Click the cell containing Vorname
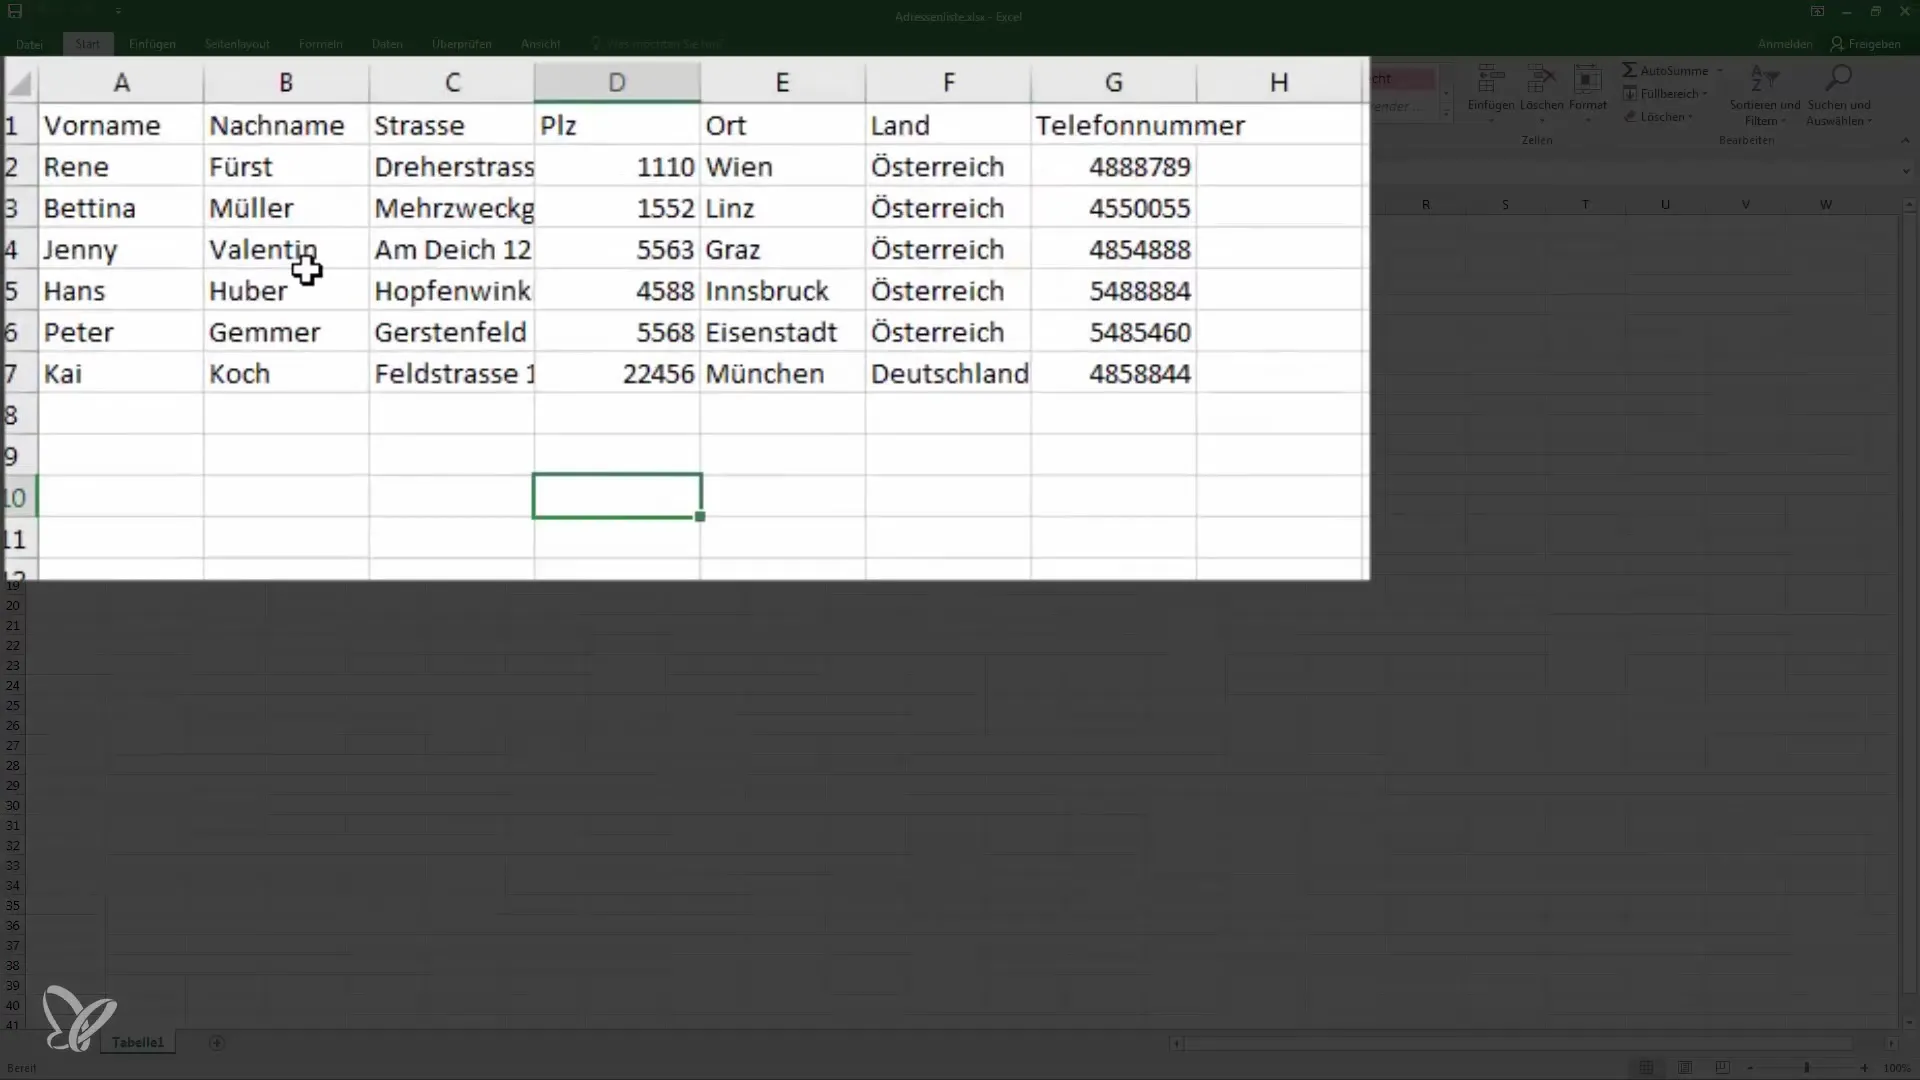This screenshot has width=1920, height=1080. pyautogui.click(x=121, y=126)
